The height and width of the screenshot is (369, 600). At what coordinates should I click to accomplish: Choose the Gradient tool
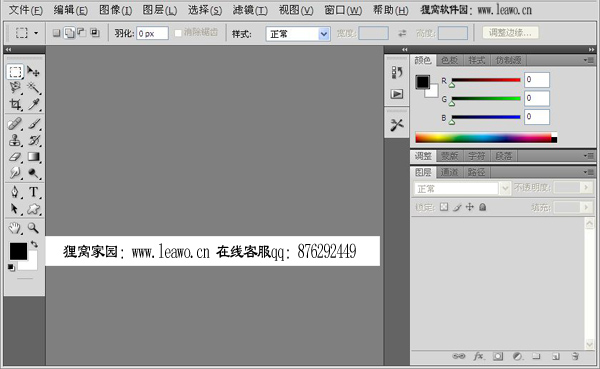click(x=34, y=157)
